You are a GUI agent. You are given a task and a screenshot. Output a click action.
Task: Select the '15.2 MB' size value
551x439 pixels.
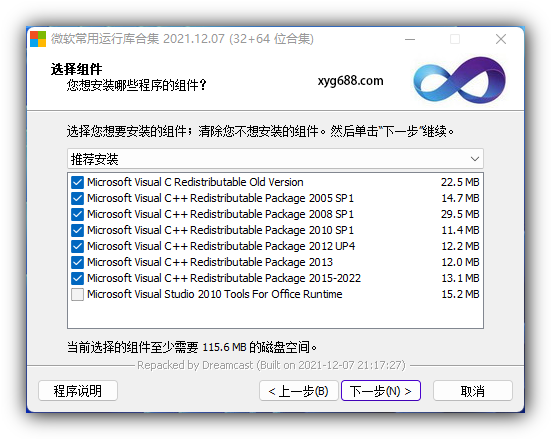(x=460, y=294)
